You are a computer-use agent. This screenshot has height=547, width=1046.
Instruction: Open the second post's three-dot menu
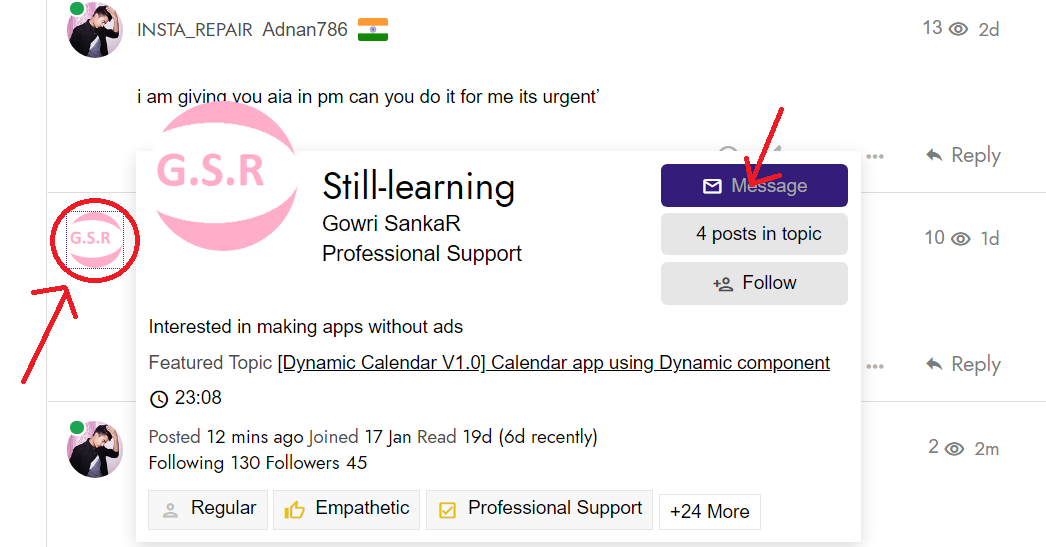point(875,366)
